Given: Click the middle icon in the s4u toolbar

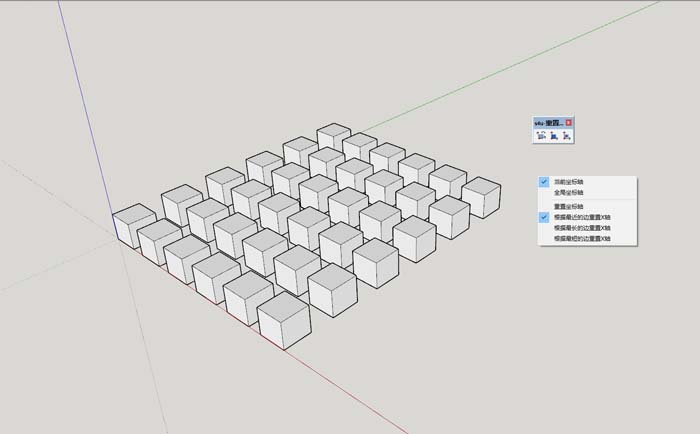Looking at the screenshot, I should (553, 135).
